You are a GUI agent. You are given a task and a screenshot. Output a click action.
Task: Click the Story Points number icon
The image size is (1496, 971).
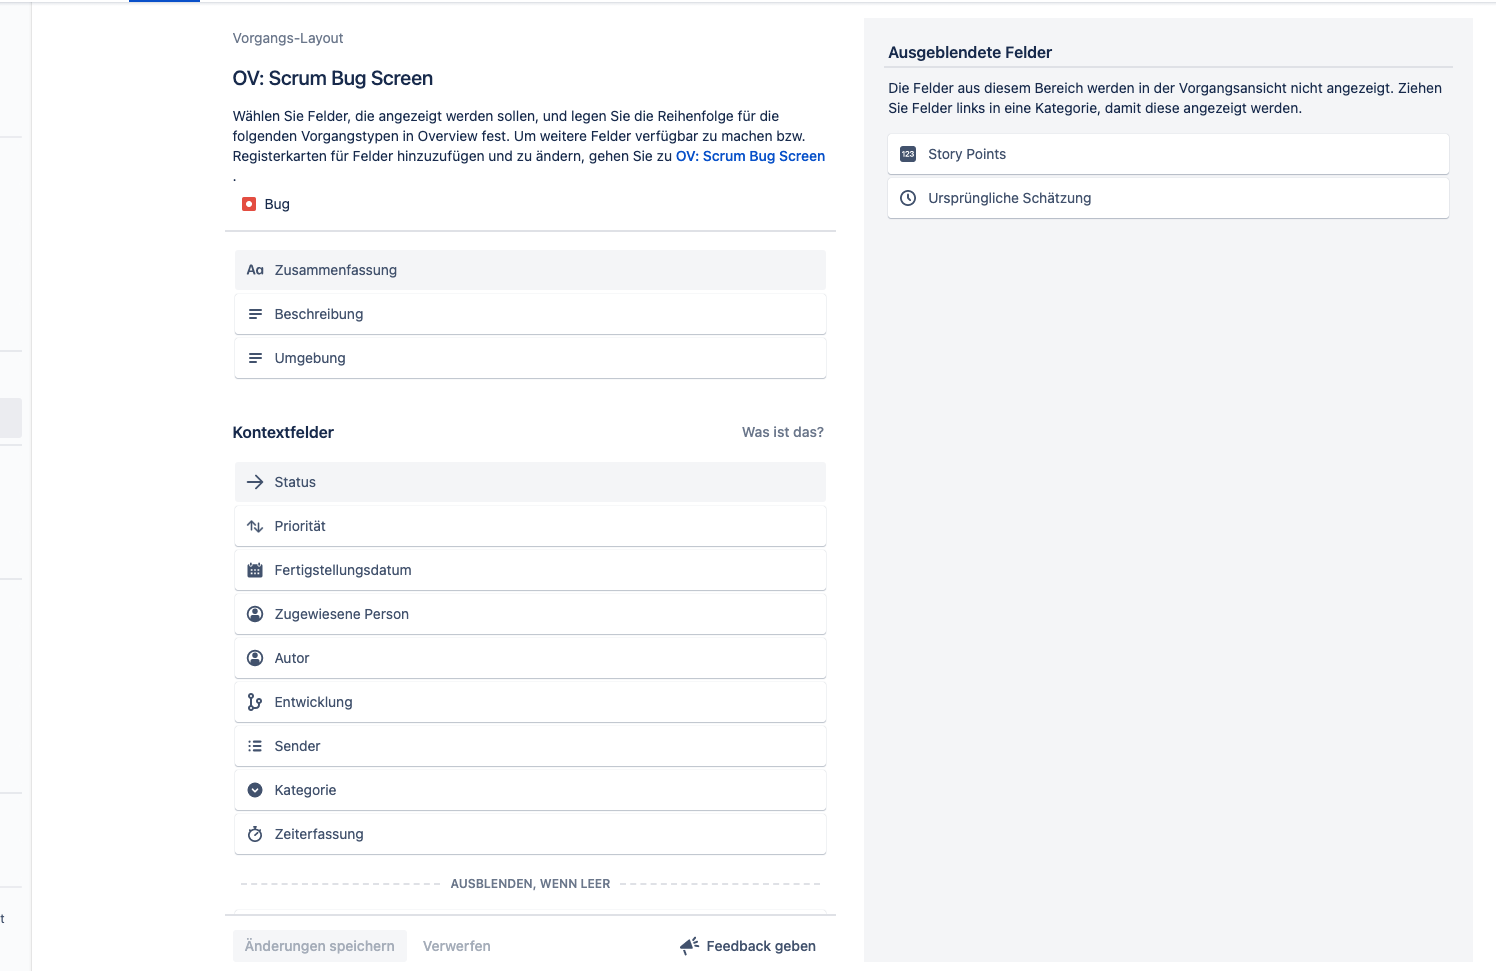[x=908, y=154]
